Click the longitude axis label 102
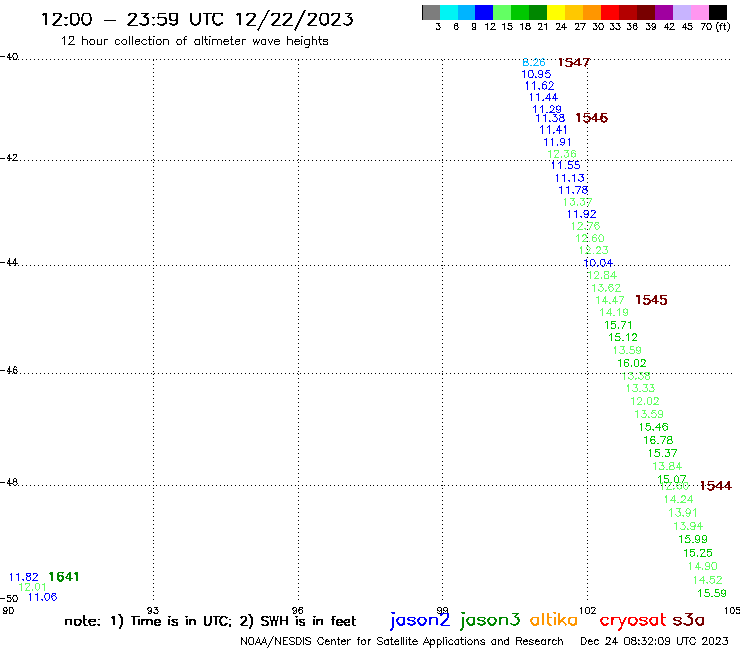The width and height of the screenshot is (740, 650). coord(587,610)
